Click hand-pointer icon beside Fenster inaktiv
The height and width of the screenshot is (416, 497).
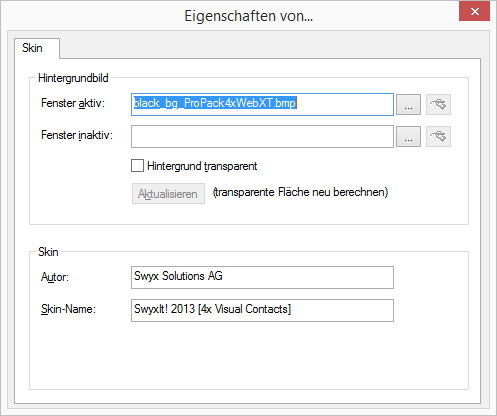pyautogui.click(x=438, y=136)
